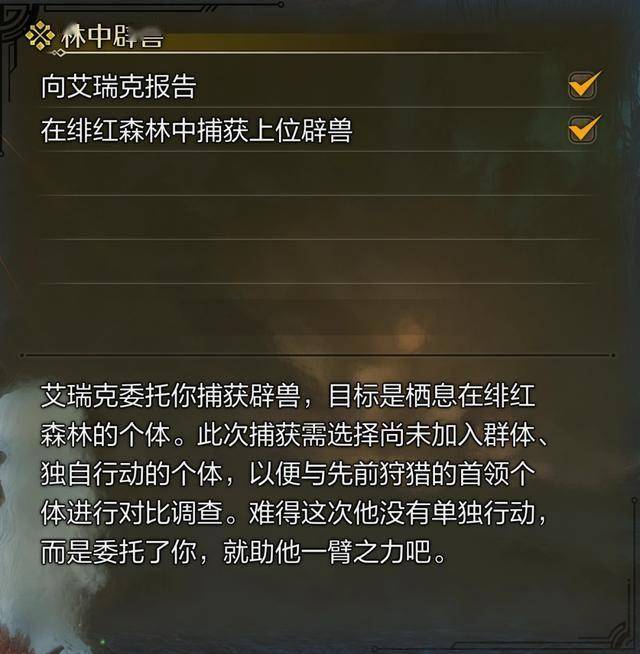Screen dimensions: 640x654
Task: Click the divider line above the description
Action: pos(317,355)
